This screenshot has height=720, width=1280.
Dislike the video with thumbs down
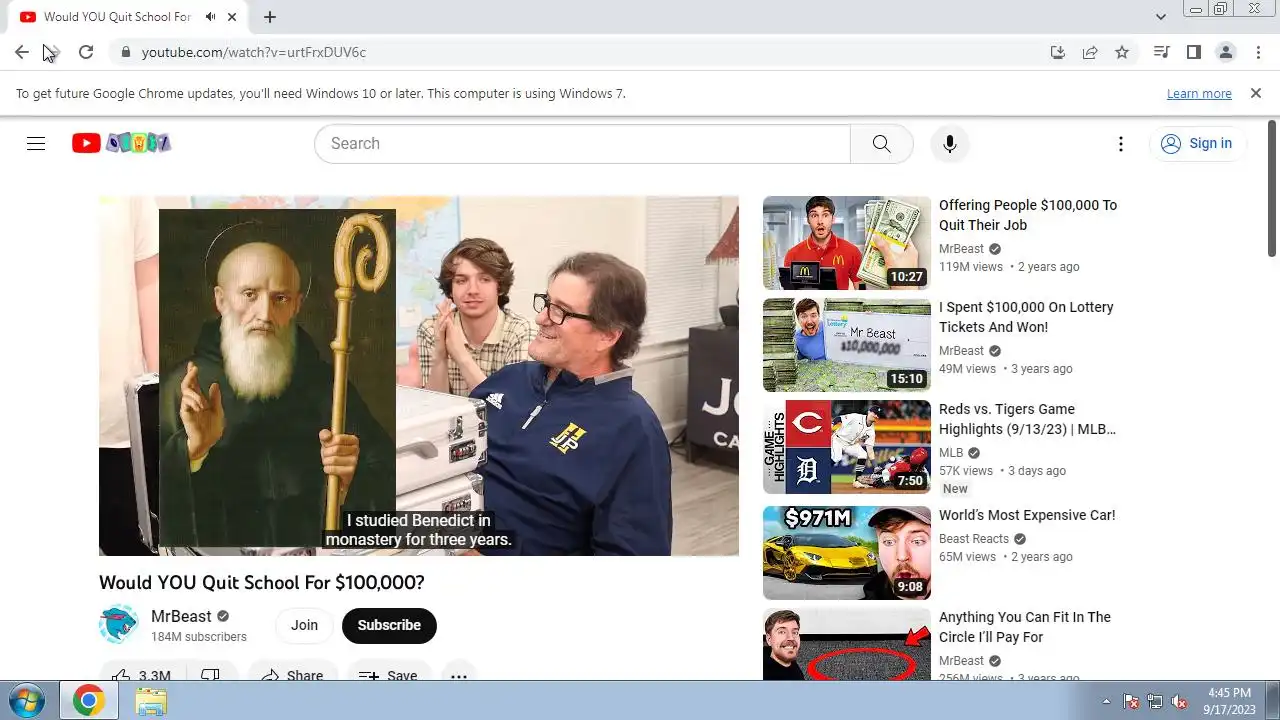click(211, 674)
